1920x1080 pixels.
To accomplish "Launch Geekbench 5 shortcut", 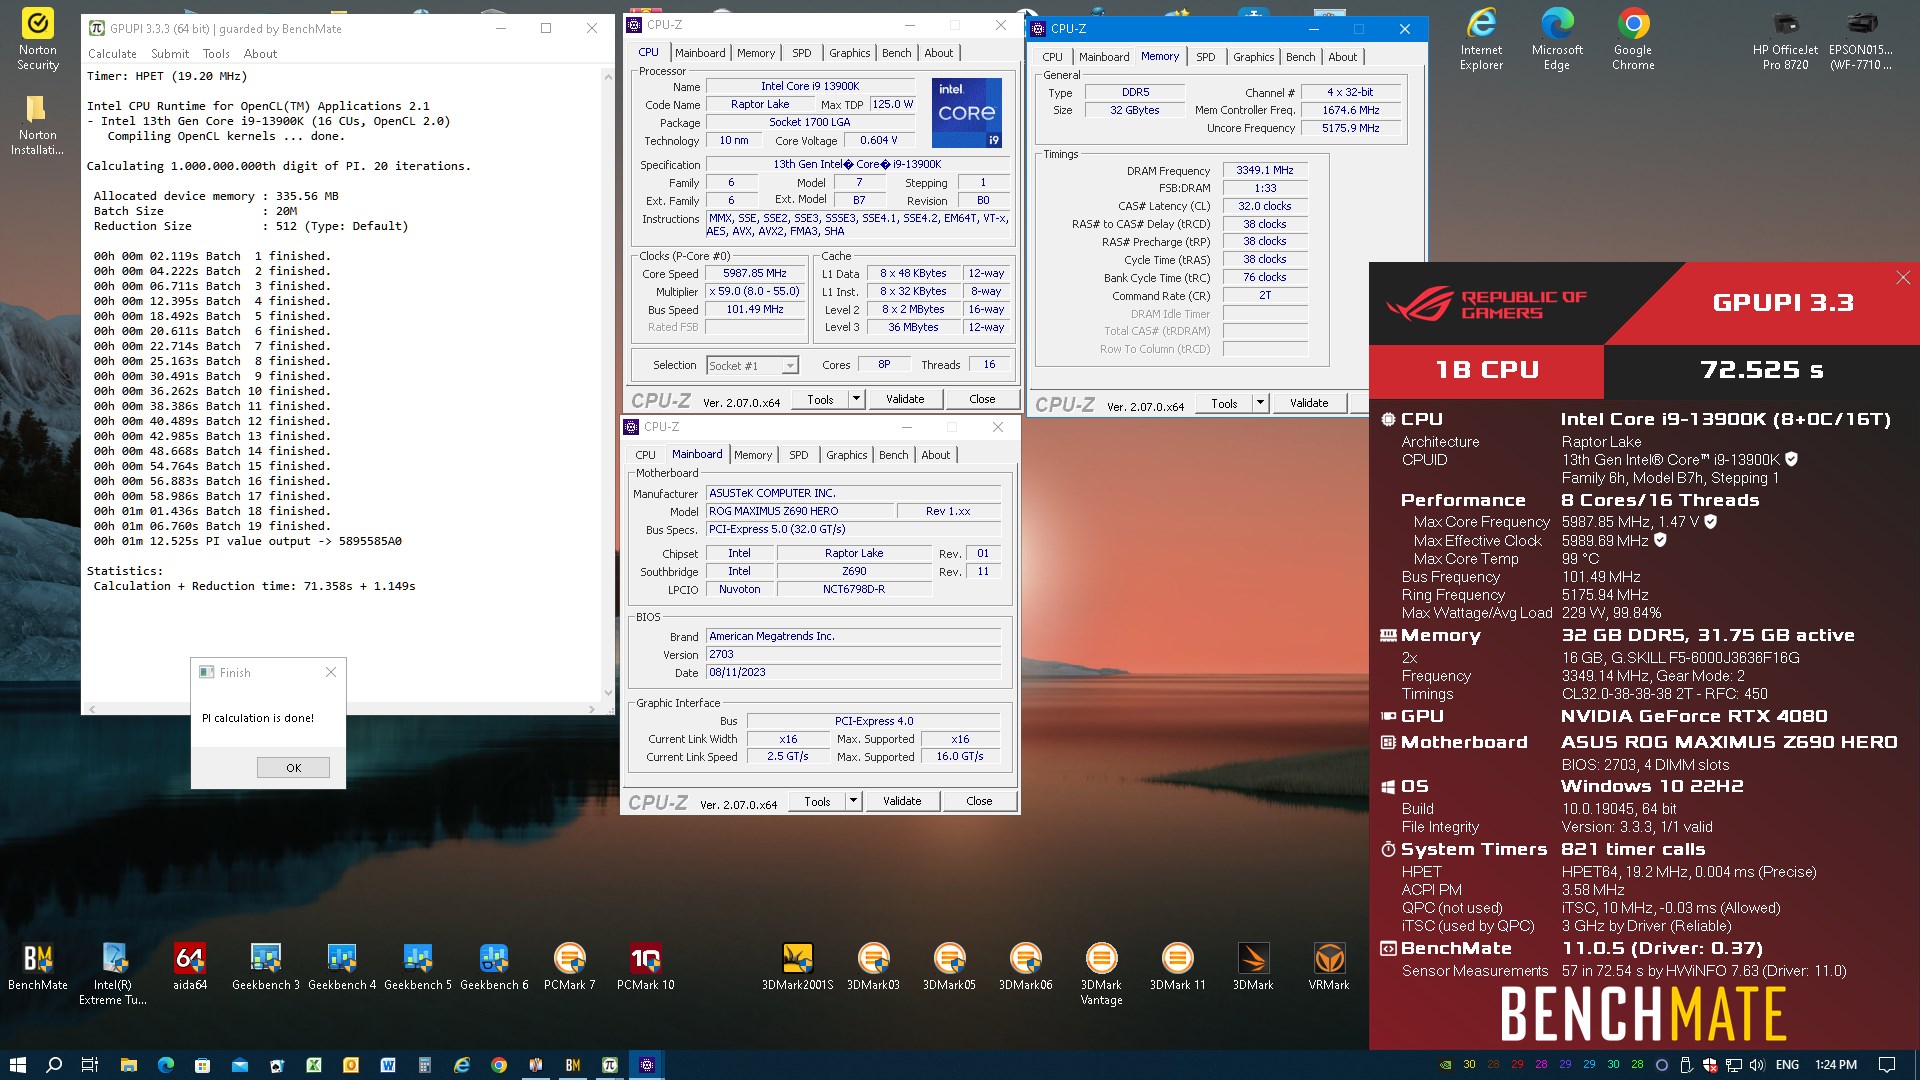I will pos(418,967).
